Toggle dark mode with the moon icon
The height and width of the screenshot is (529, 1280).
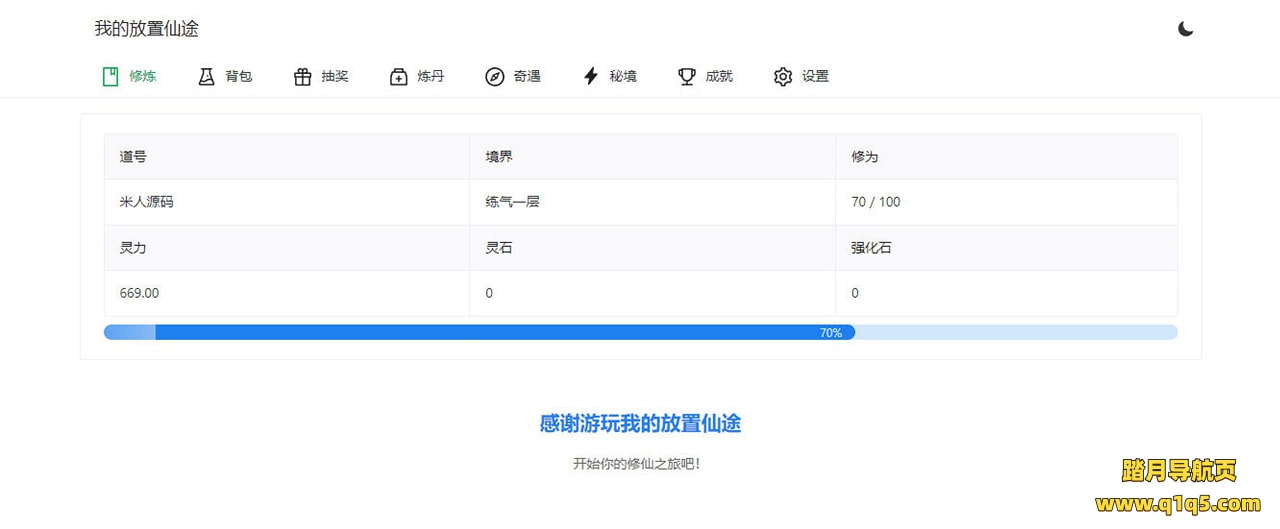[1185, 29]
